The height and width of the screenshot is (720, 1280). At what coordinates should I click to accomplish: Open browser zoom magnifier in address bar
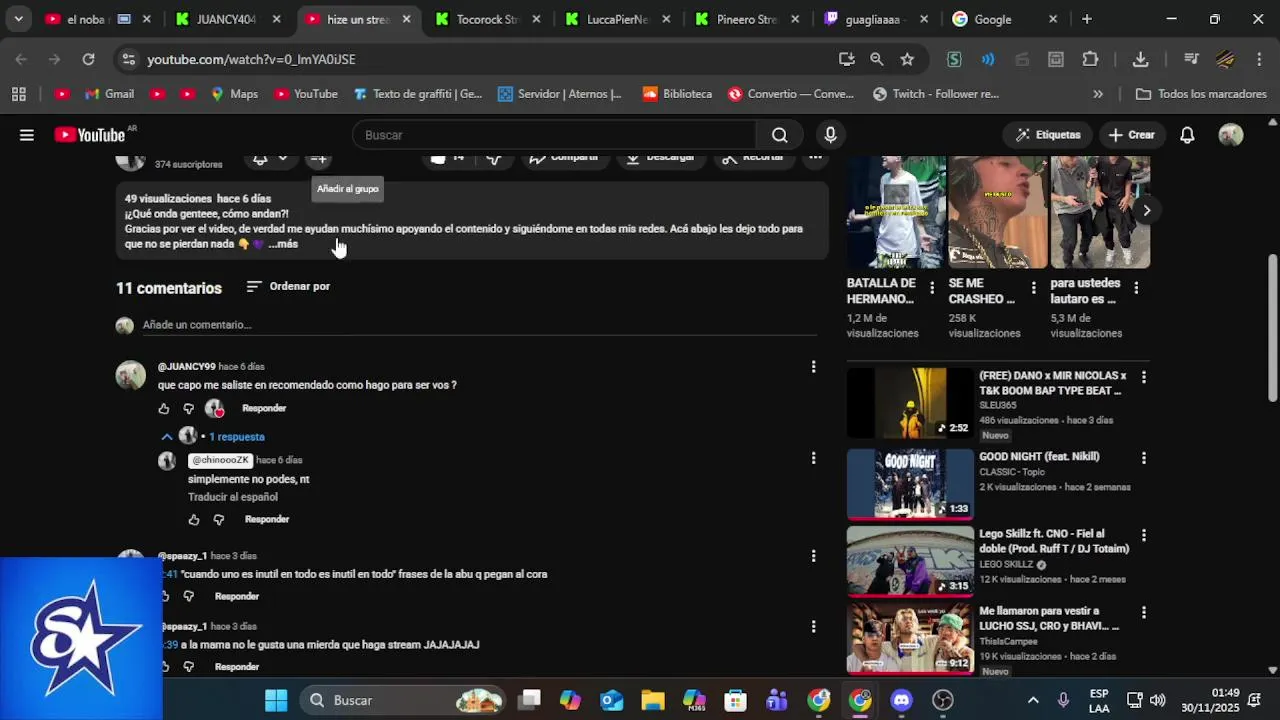tap(876, 59)
